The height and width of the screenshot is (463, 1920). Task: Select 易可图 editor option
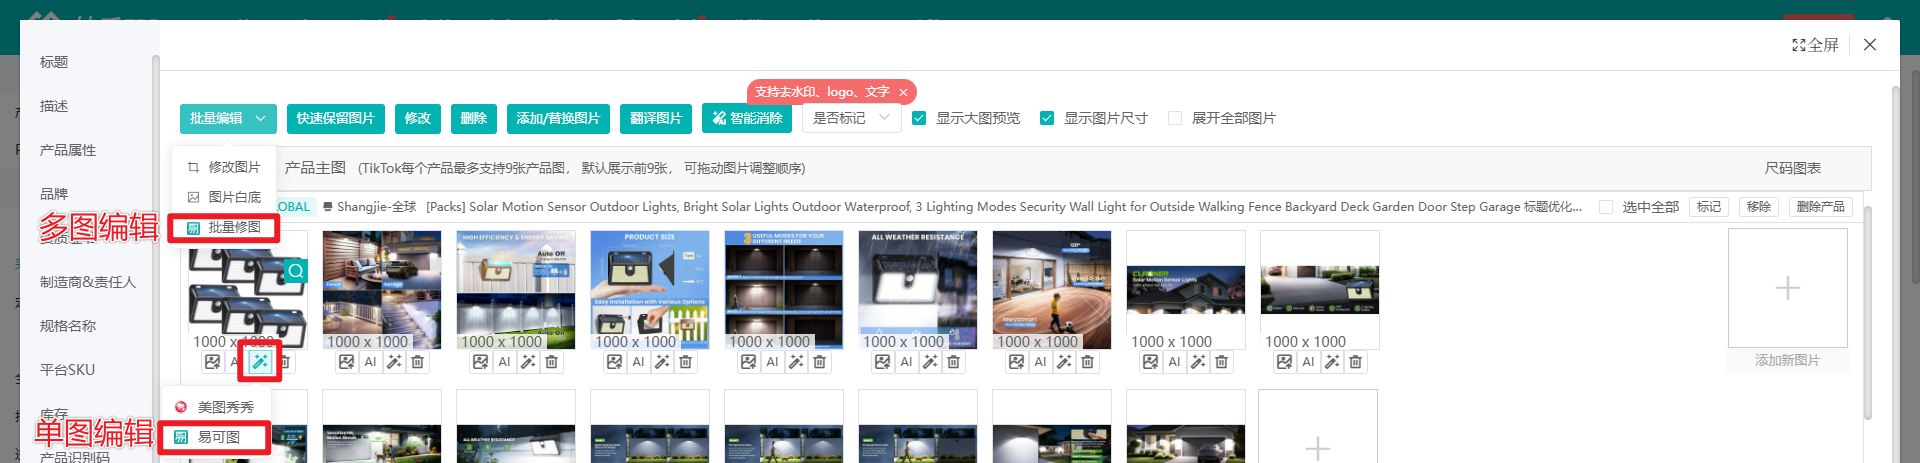coord(216,437)
